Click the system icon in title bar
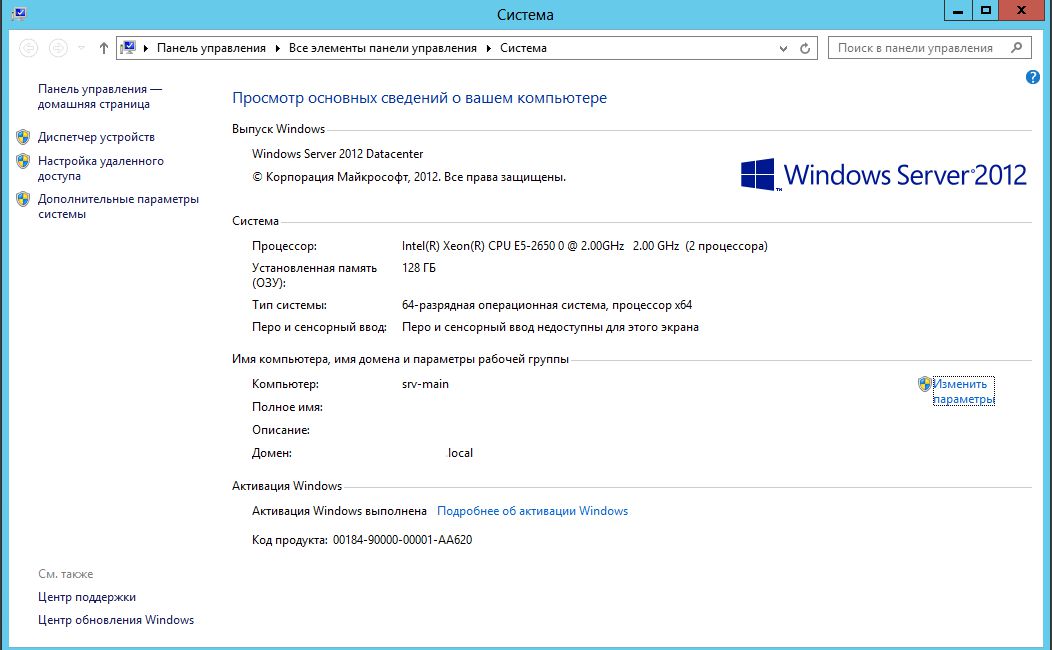 click(19, 13)
